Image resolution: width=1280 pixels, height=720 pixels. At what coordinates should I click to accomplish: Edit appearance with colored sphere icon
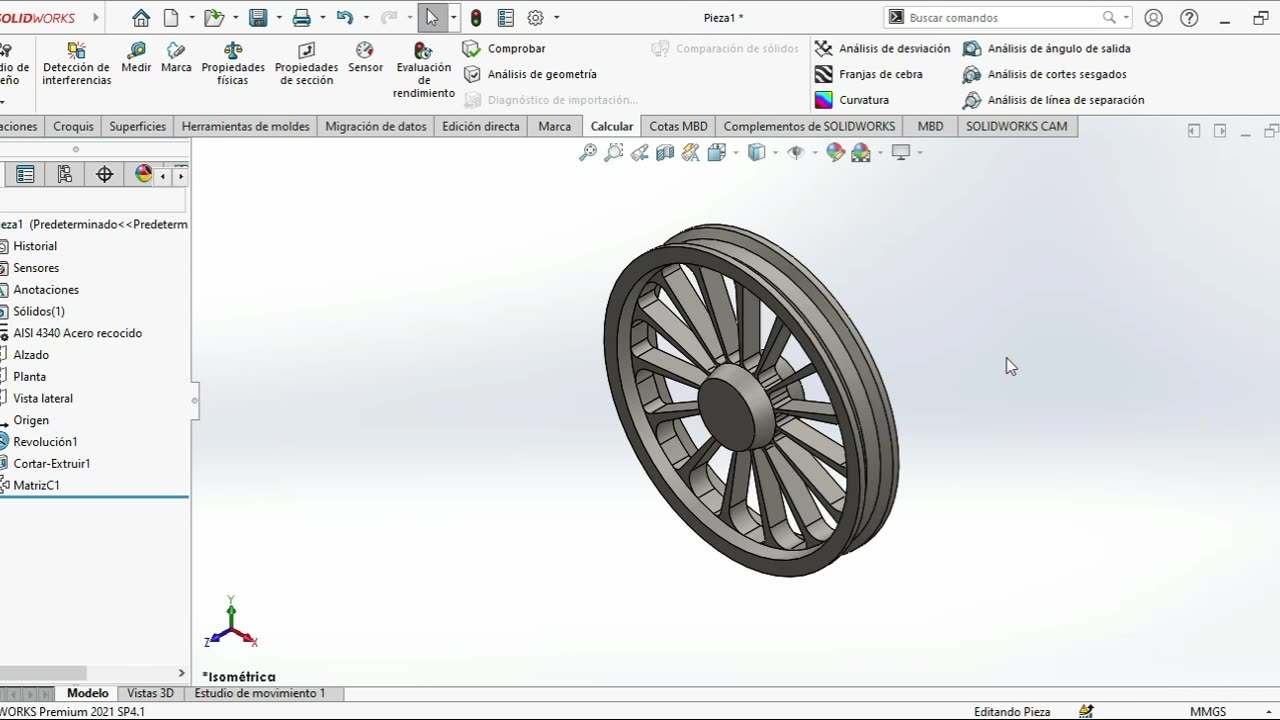coord(835,152)
